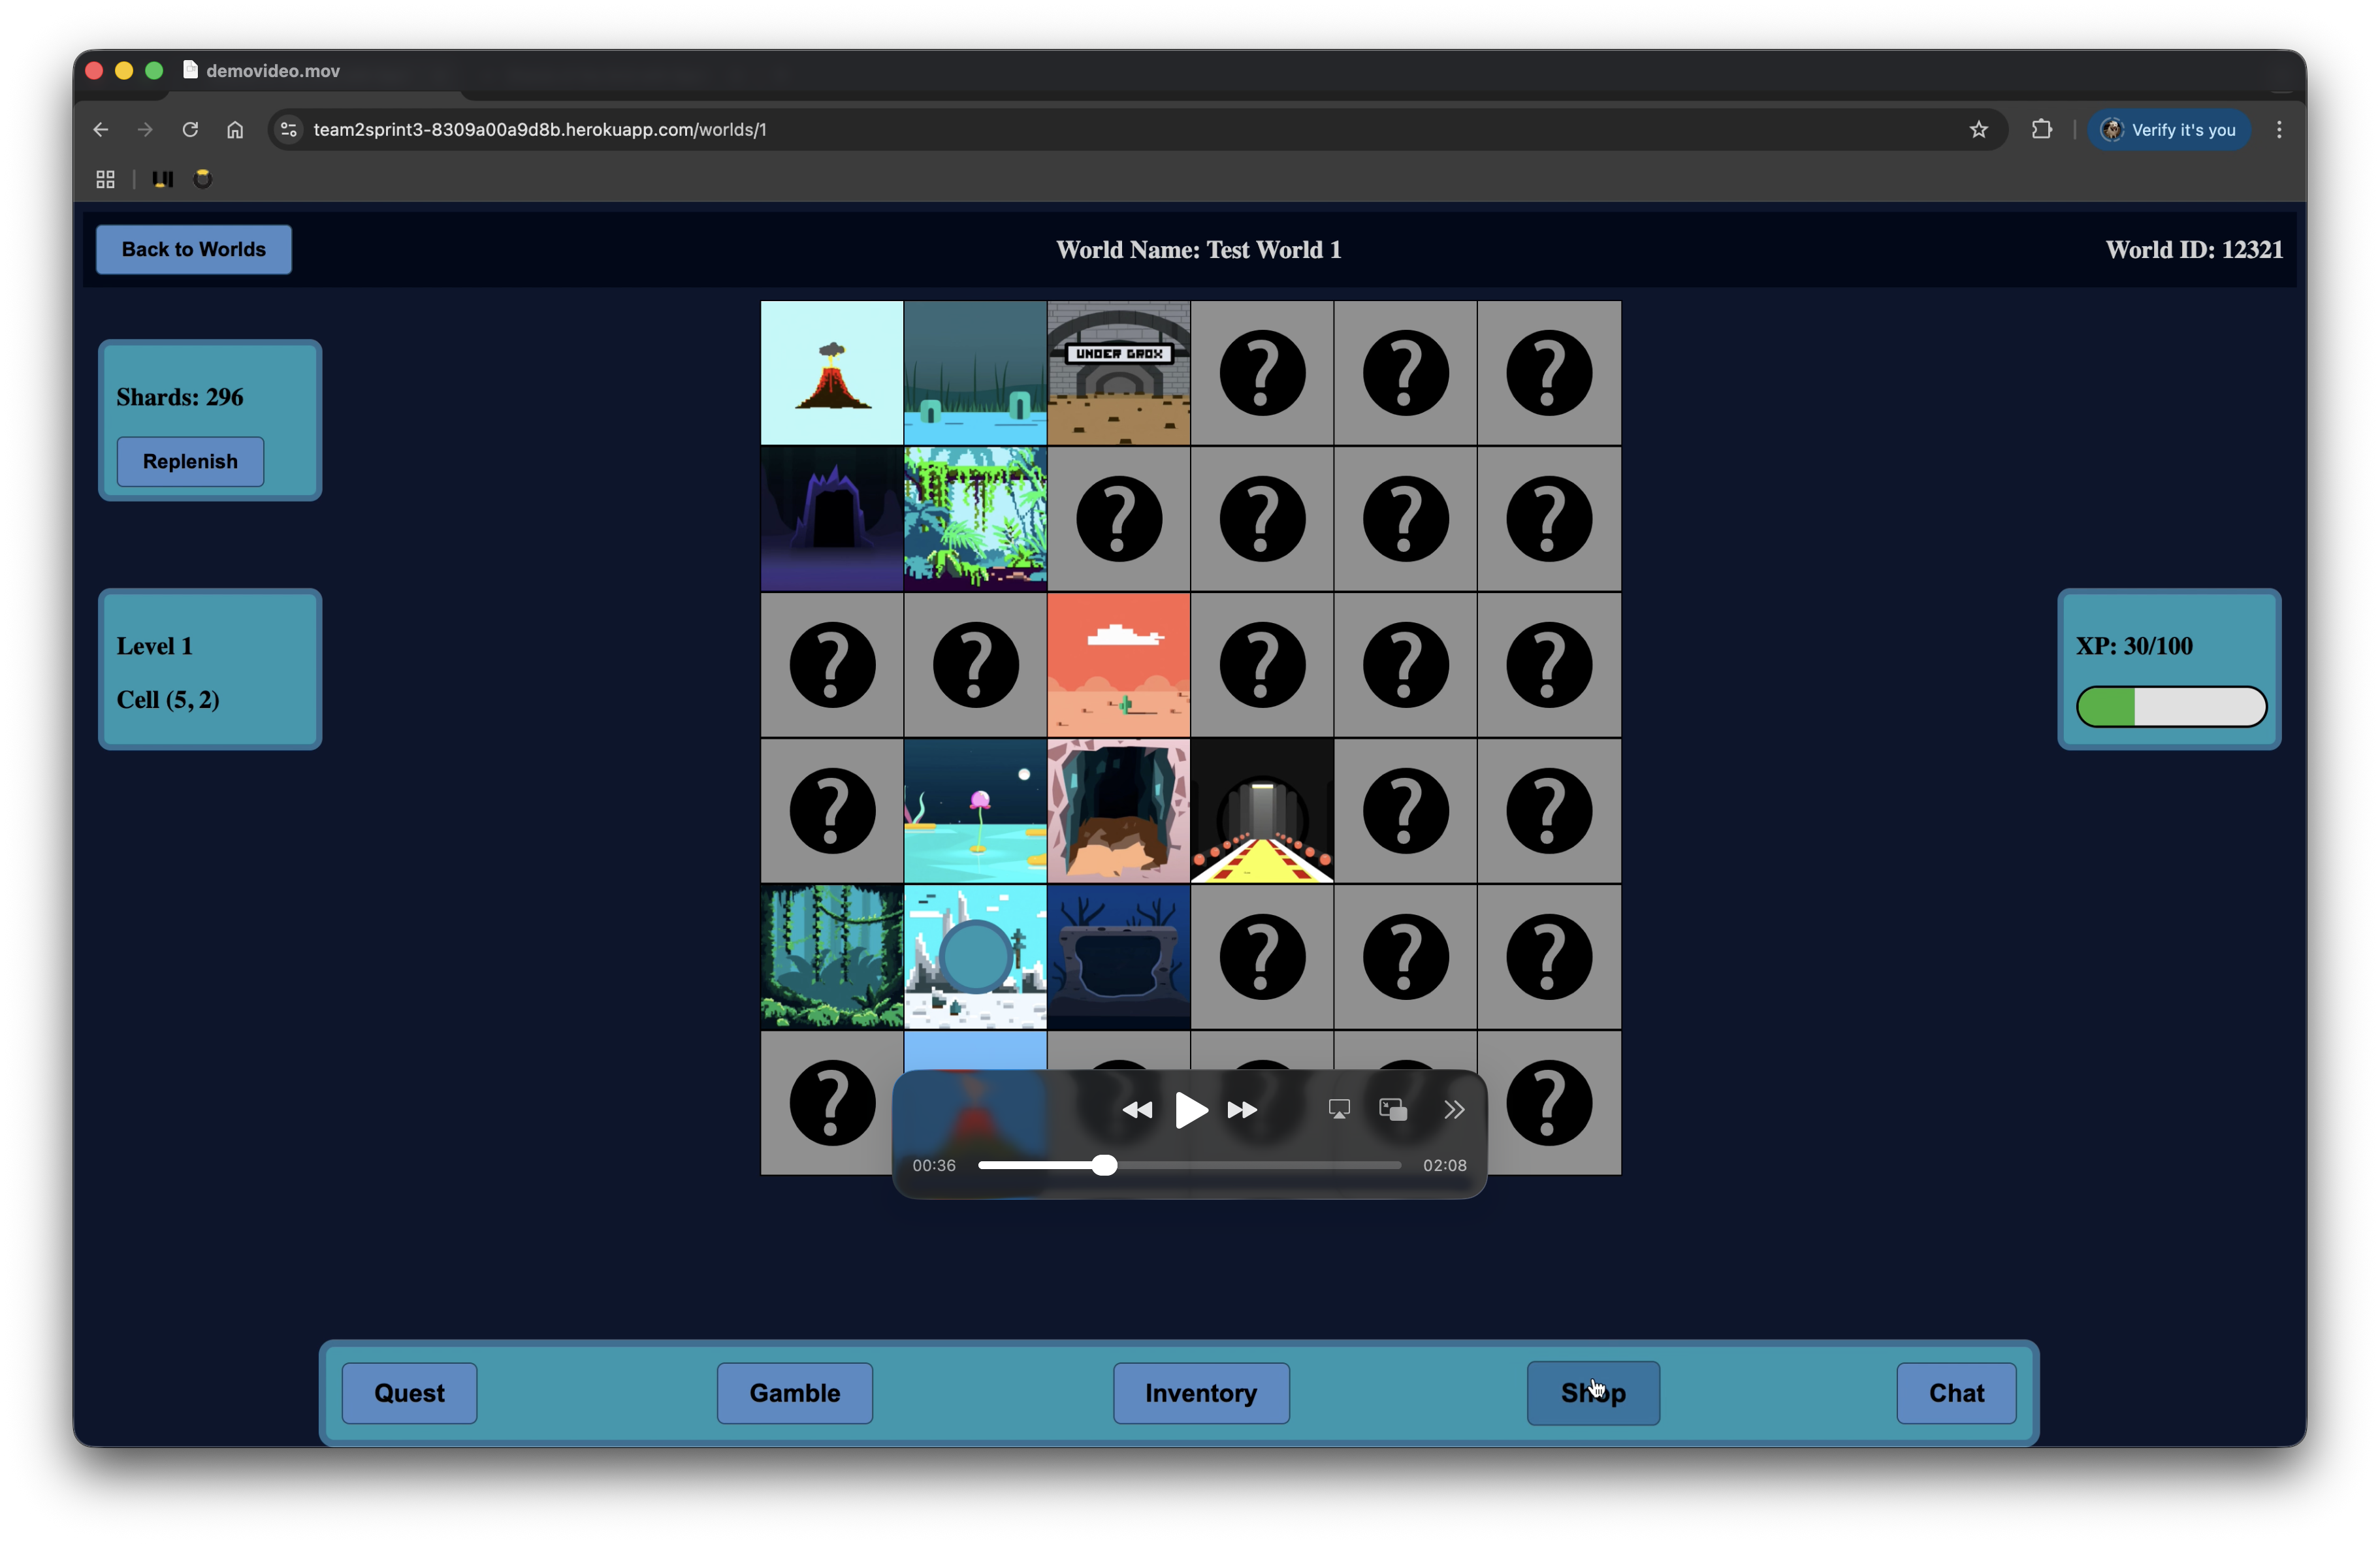2380x1544 pixels.
Task: Click the video progress slider knob
Action: [1104, 1165]
